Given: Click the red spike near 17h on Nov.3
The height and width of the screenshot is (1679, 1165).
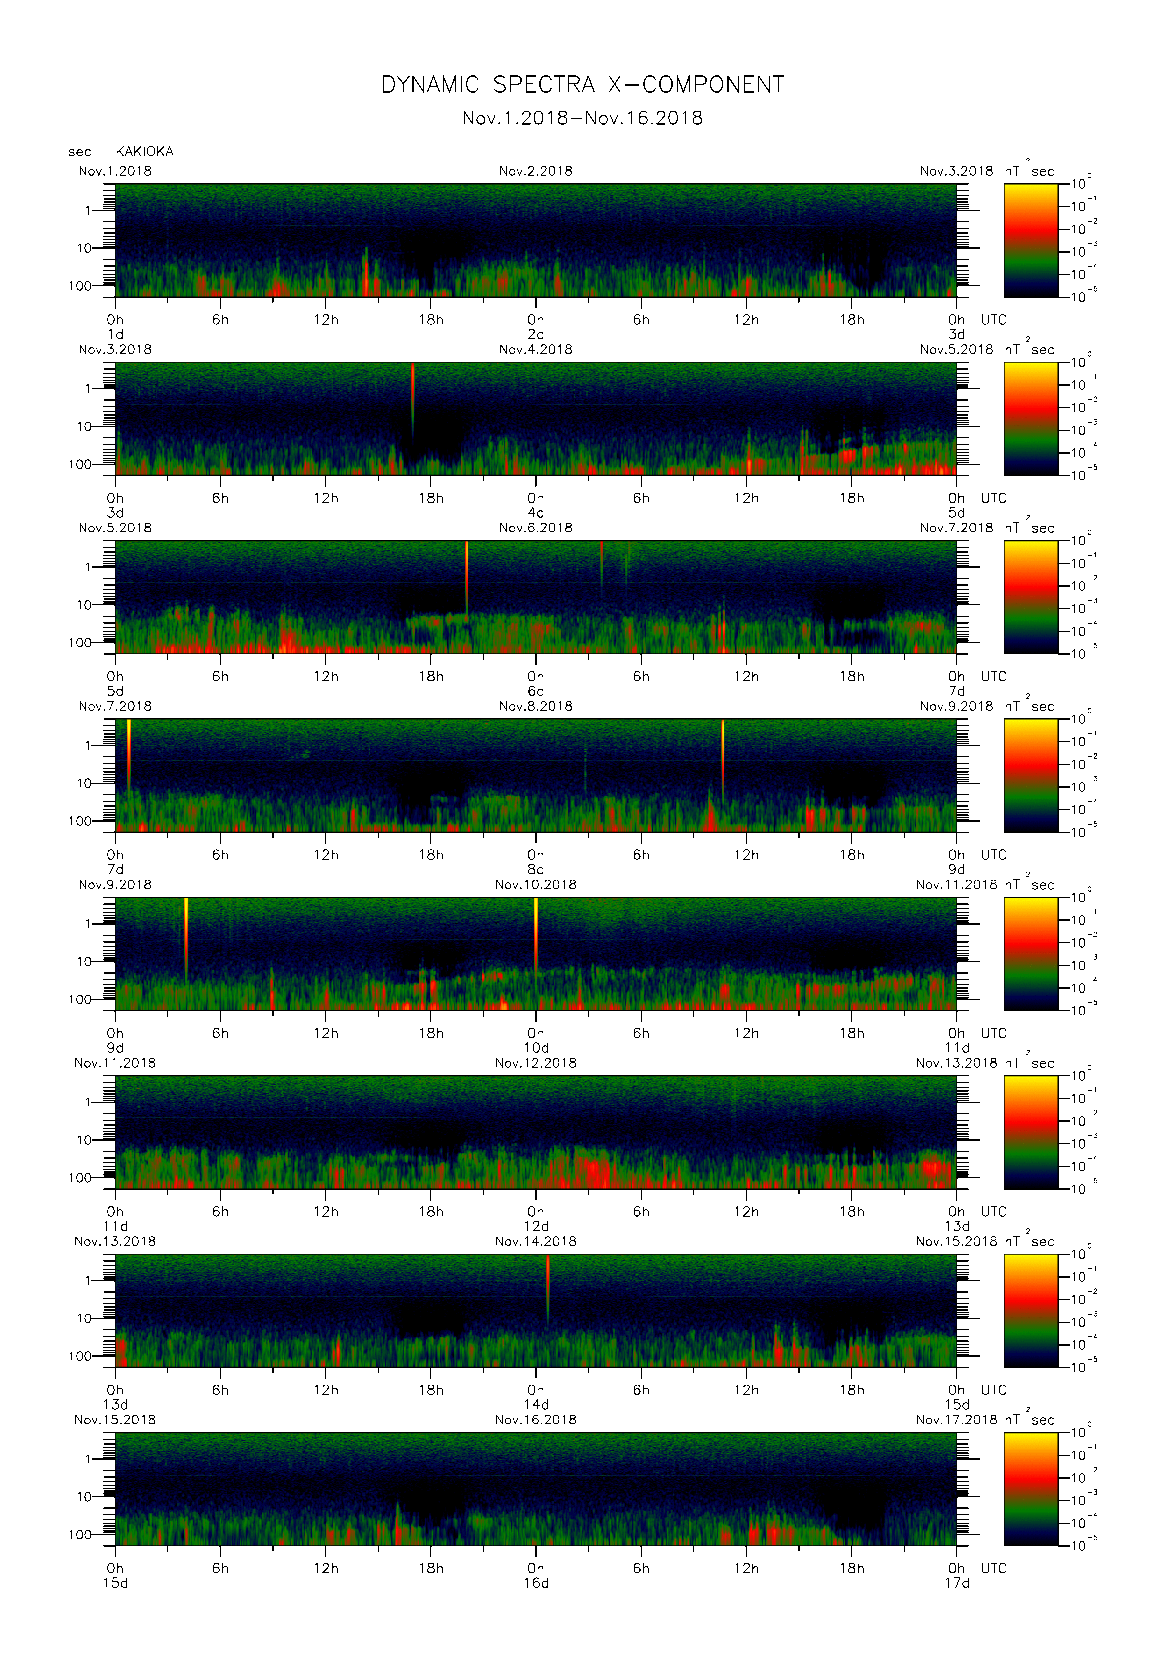Looking at the screenshot, I should (413, 398).
